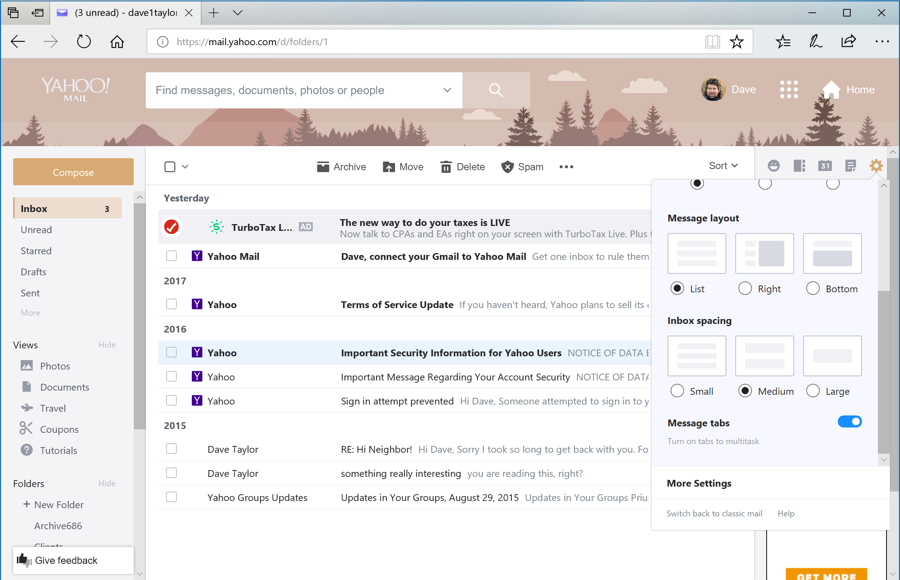Click the magnifier search button
The width and height of the screenshot is (900, 580).
click(496, 90)
